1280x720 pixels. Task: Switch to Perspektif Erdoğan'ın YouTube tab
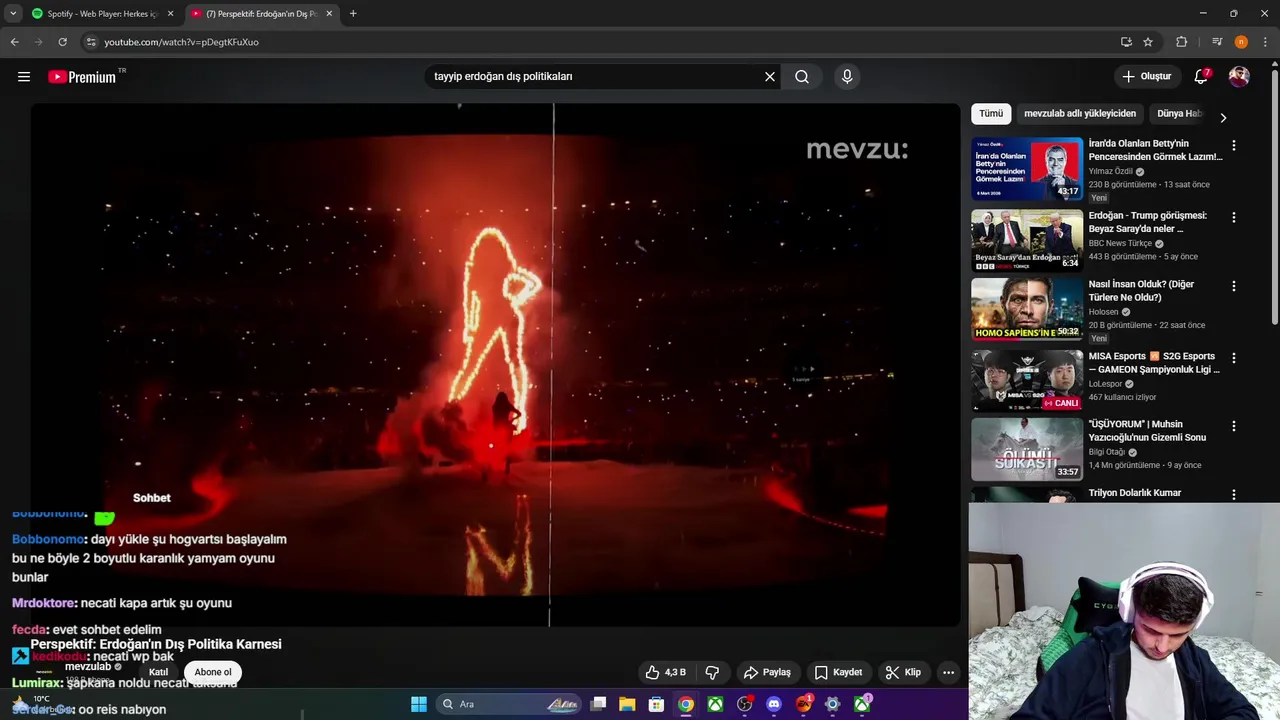(260, 14)
